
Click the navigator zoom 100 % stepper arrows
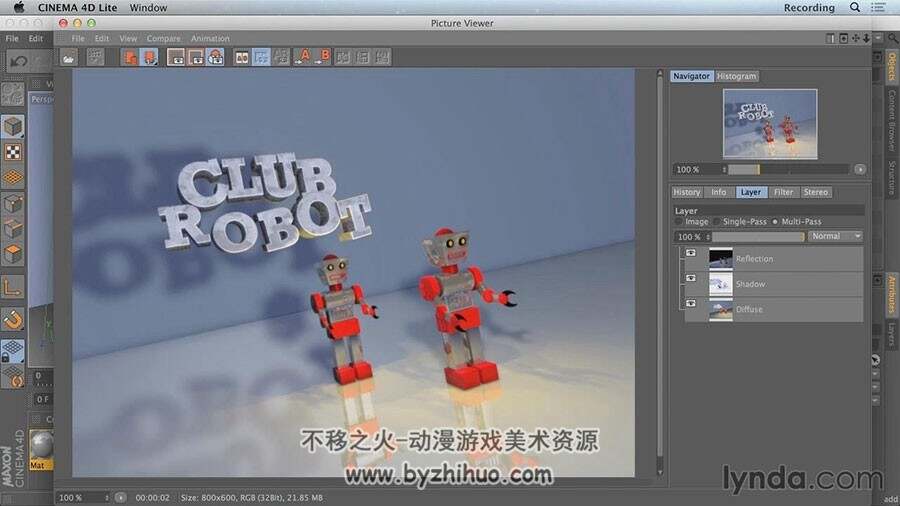point(724,170)
